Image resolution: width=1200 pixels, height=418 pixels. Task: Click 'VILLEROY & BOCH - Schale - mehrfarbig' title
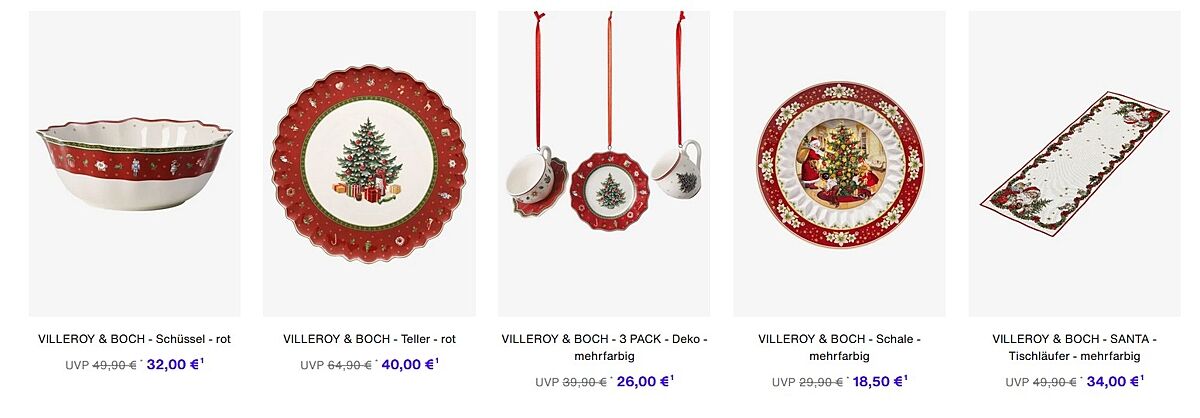(839, 347)
